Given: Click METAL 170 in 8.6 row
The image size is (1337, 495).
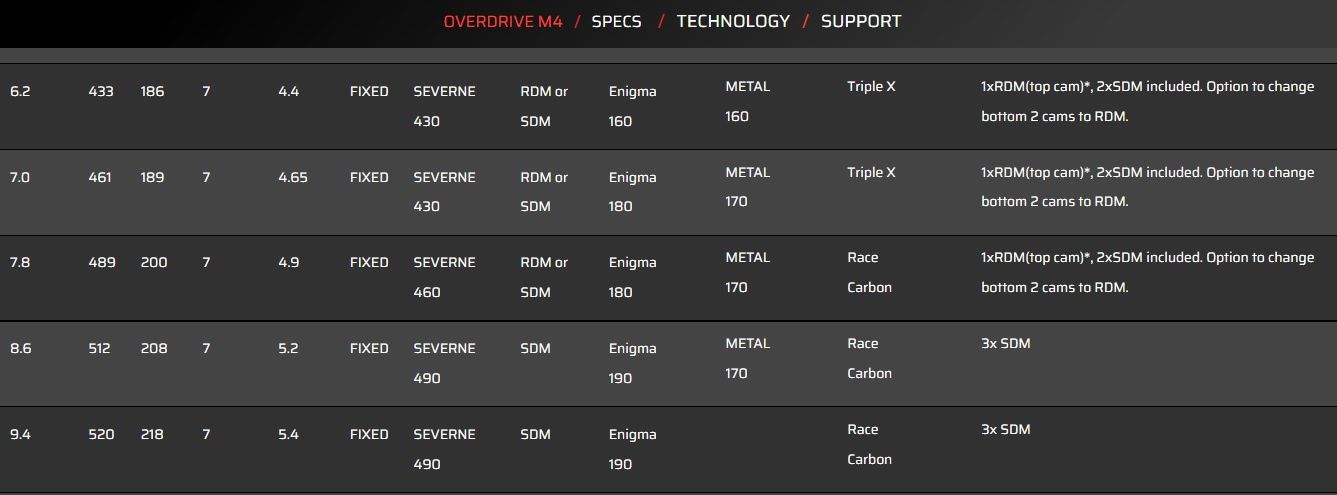Looking at the screenshot, I should (x=748, y=358).
